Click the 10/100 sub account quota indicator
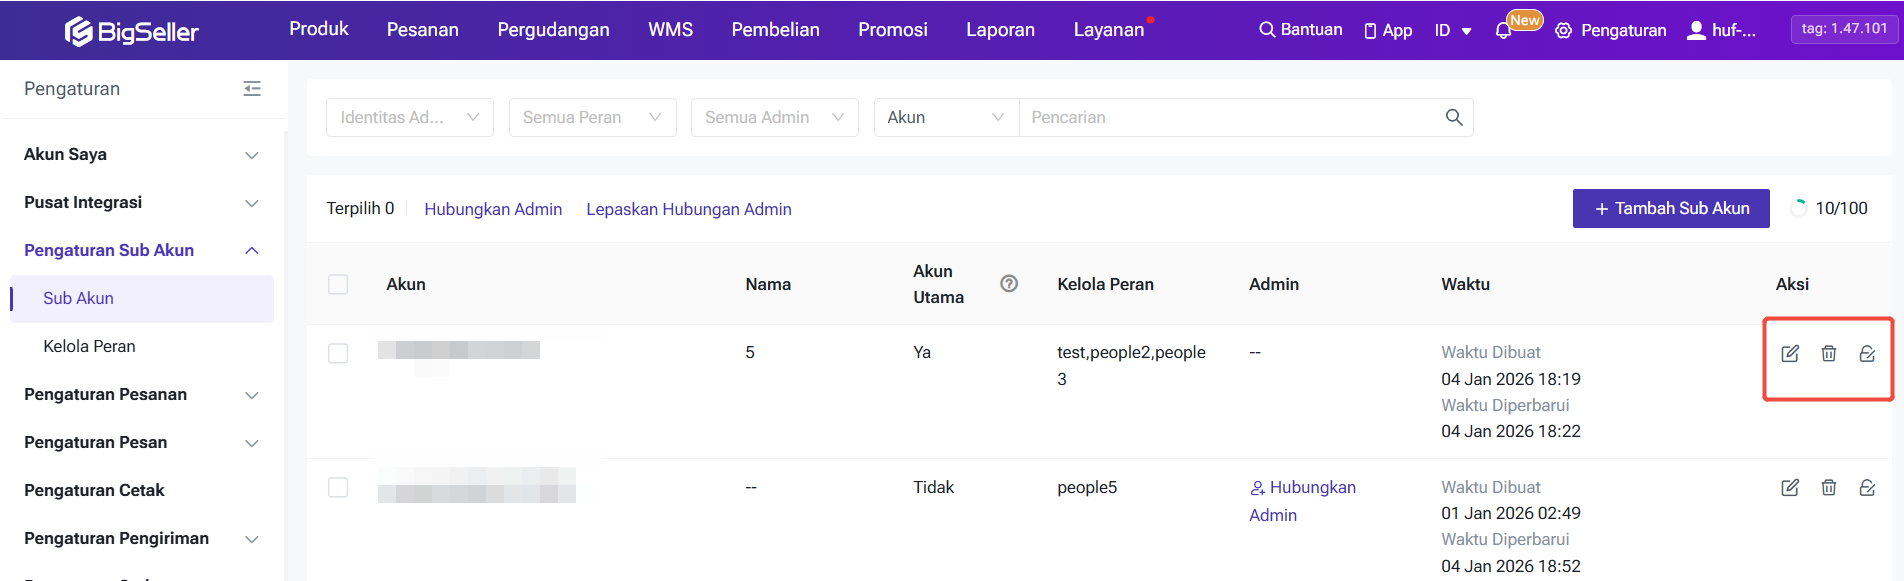 point(1829,208)
